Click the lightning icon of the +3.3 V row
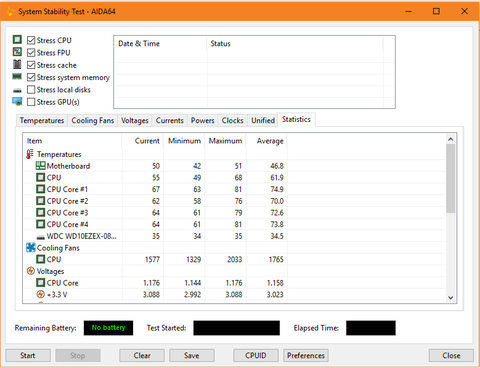 pos(41,294)
